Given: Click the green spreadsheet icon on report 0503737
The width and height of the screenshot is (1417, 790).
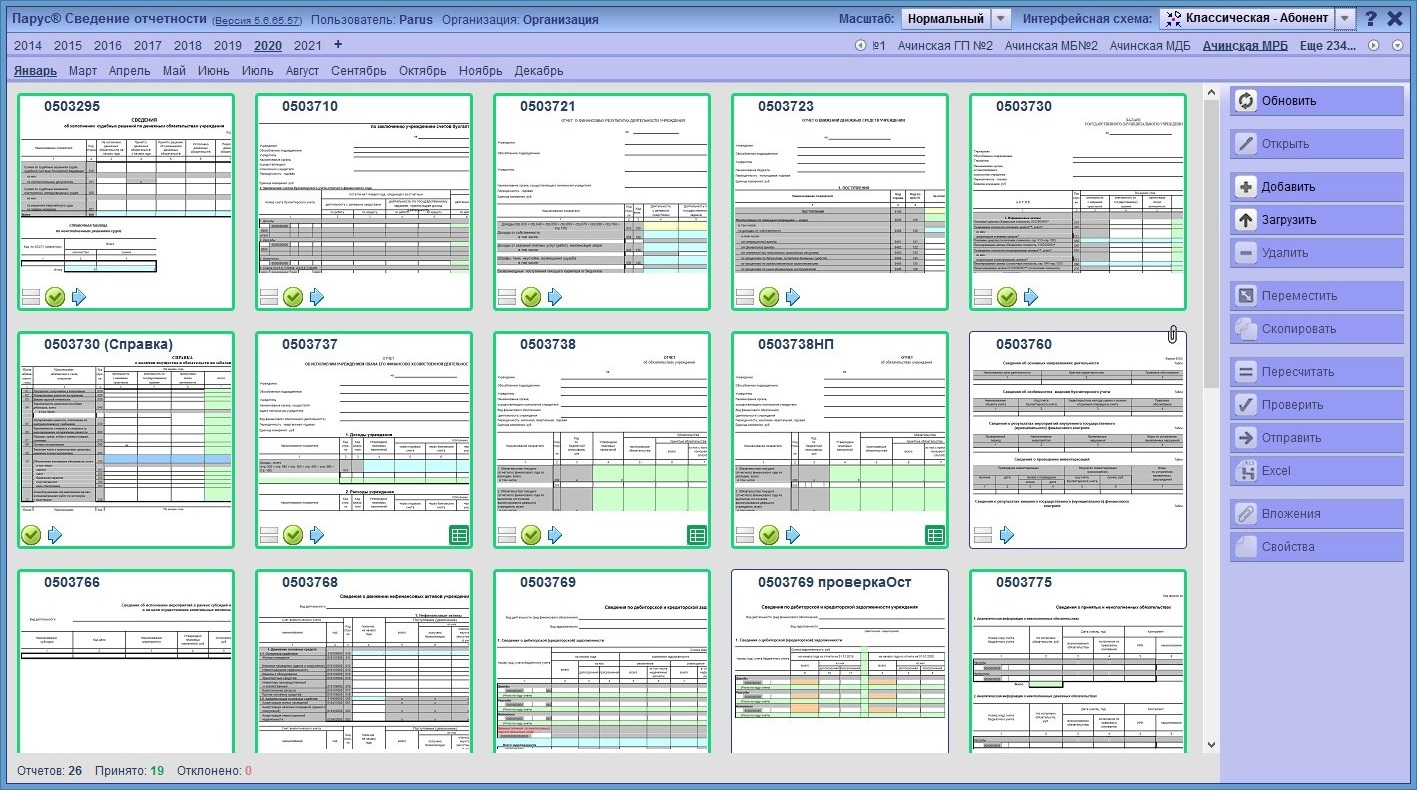Looking at the screenshot, I should pos(459,535).
